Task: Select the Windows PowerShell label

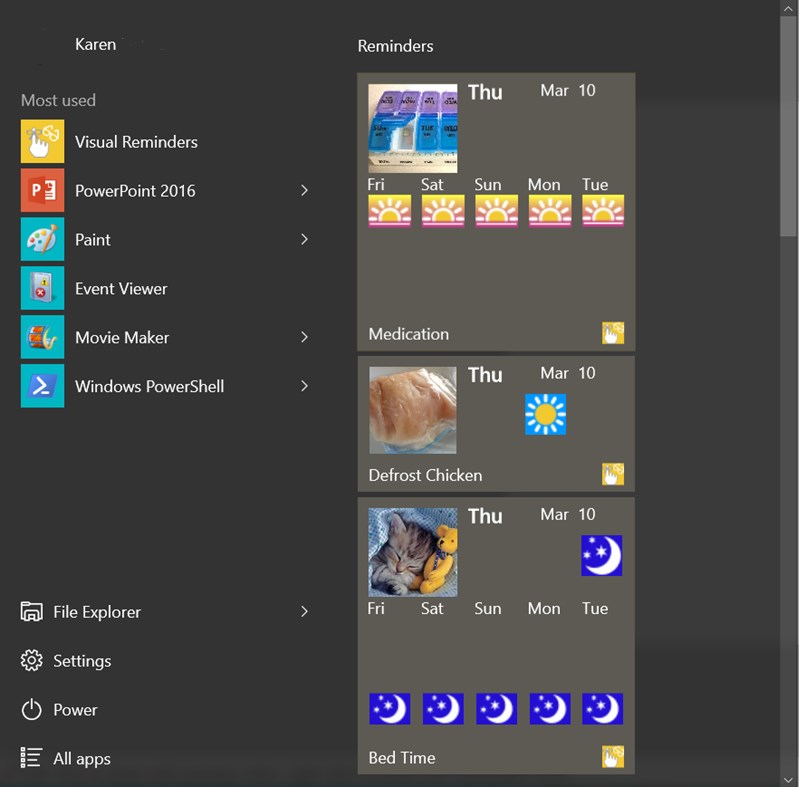Action: (149, 386)
